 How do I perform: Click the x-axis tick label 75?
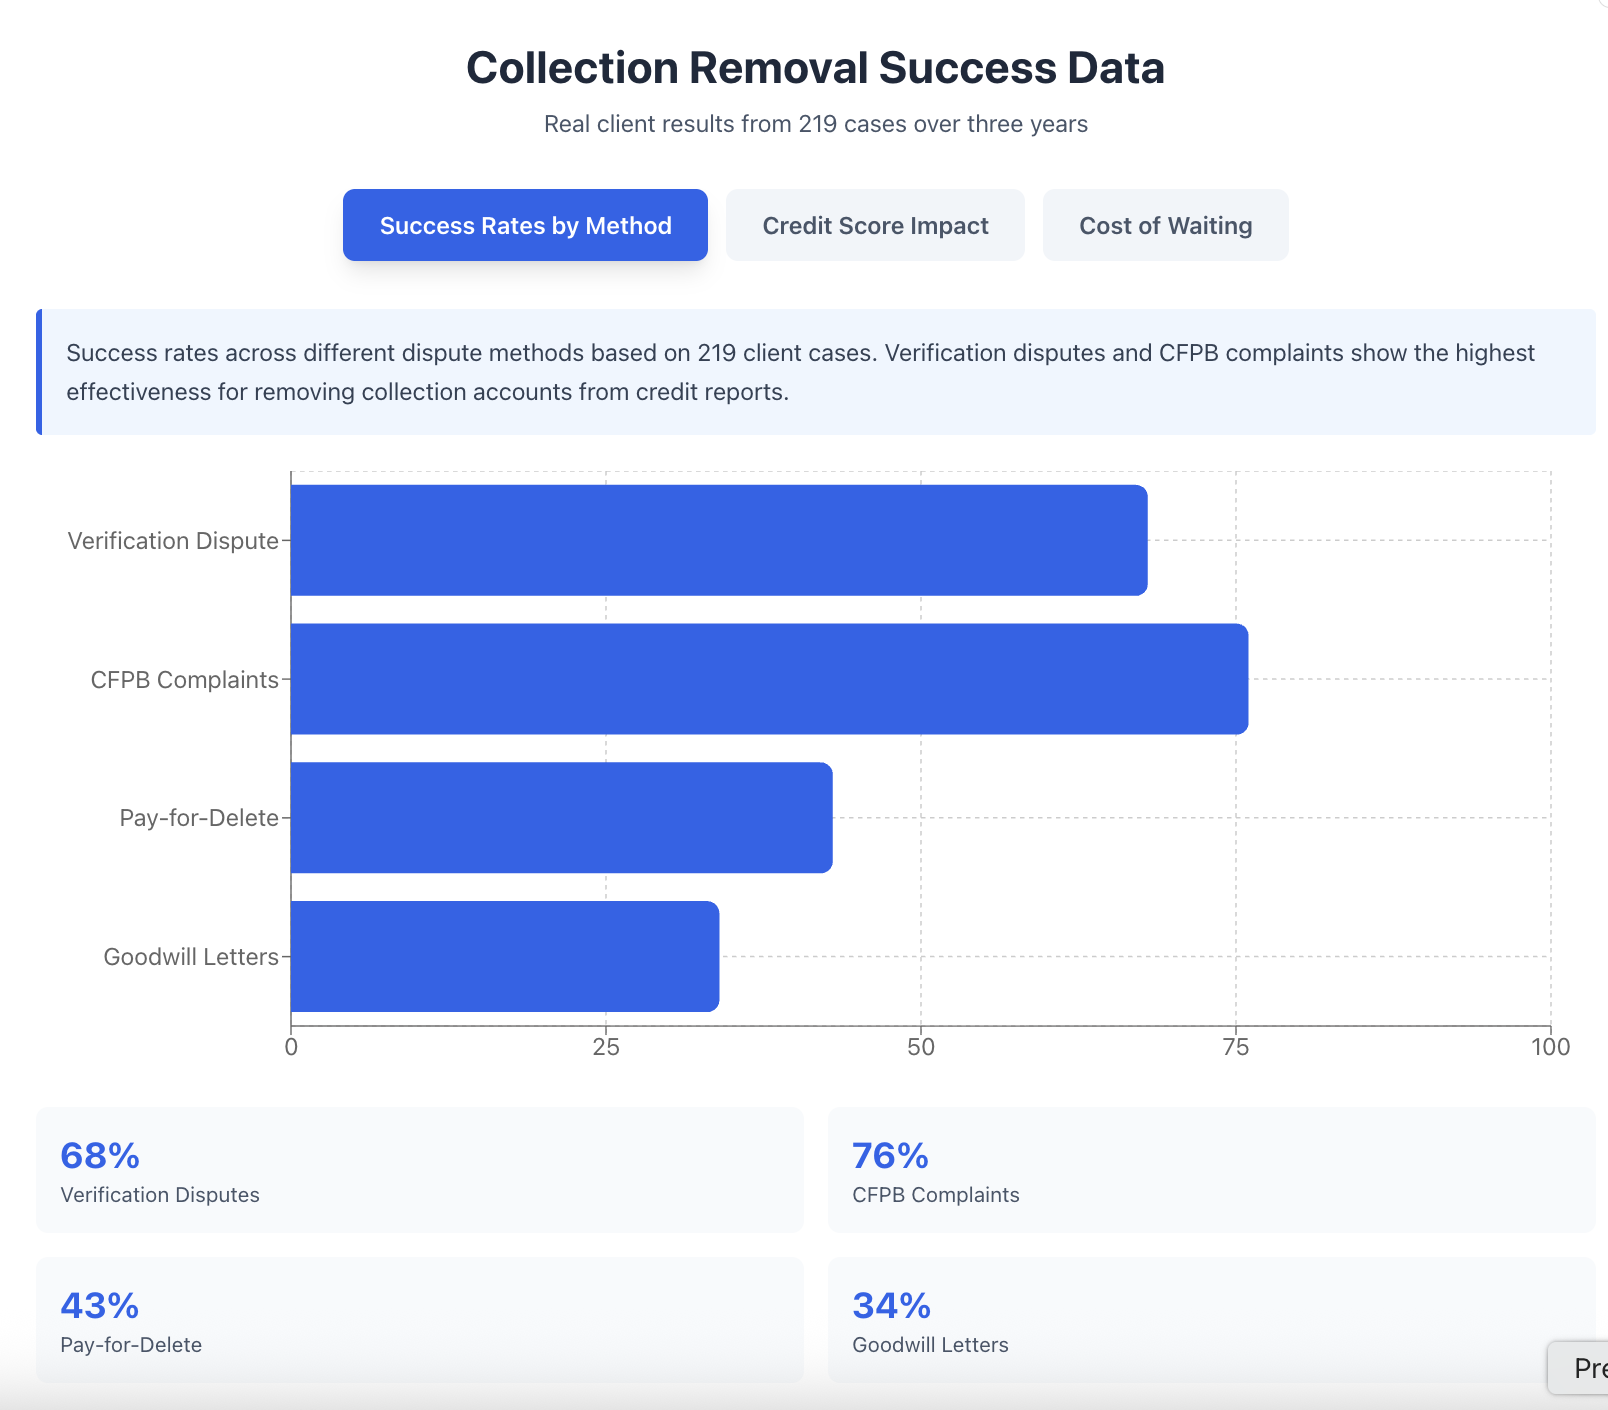(x=1236, y=1047)
